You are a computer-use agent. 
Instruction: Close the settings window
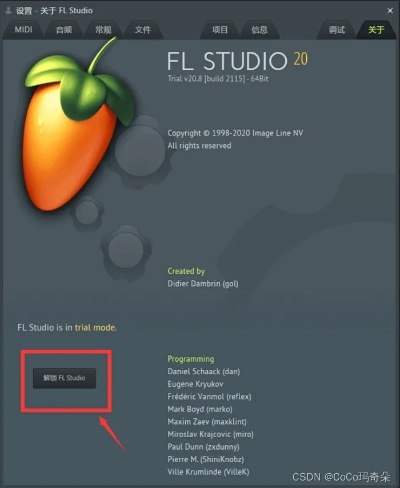point(390,11)
